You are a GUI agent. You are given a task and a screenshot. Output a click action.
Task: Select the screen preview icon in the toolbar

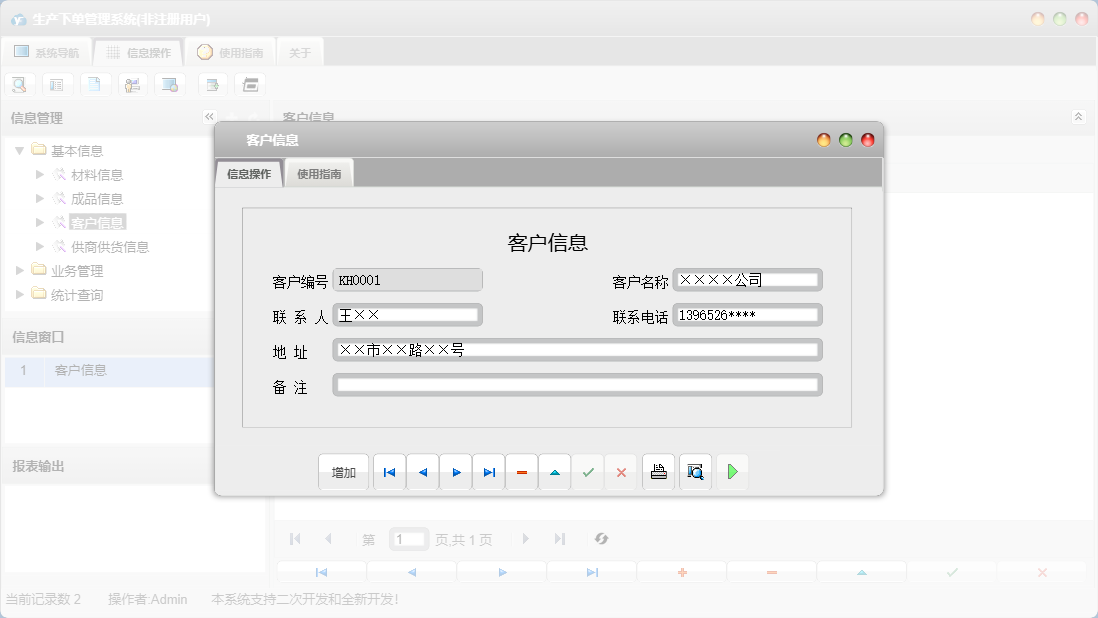point(170,84)
